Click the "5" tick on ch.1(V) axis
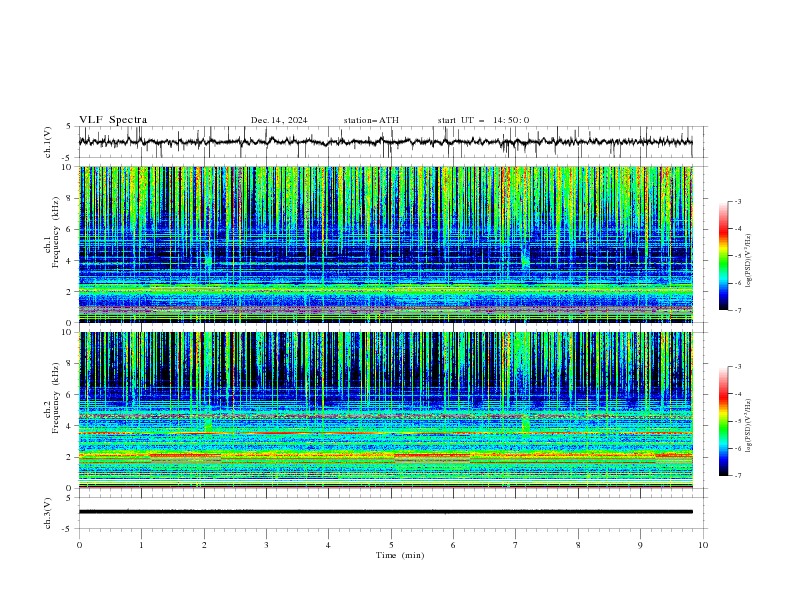Screen dimensions: 792x612 point(69,127)
